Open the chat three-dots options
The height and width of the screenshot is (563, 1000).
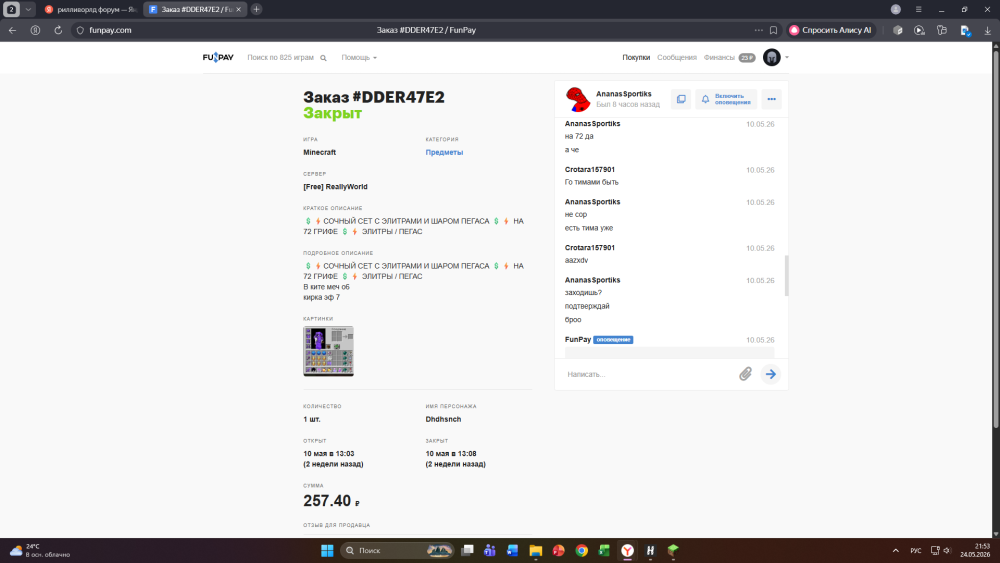pyautogui.click(x=772, y=99)
